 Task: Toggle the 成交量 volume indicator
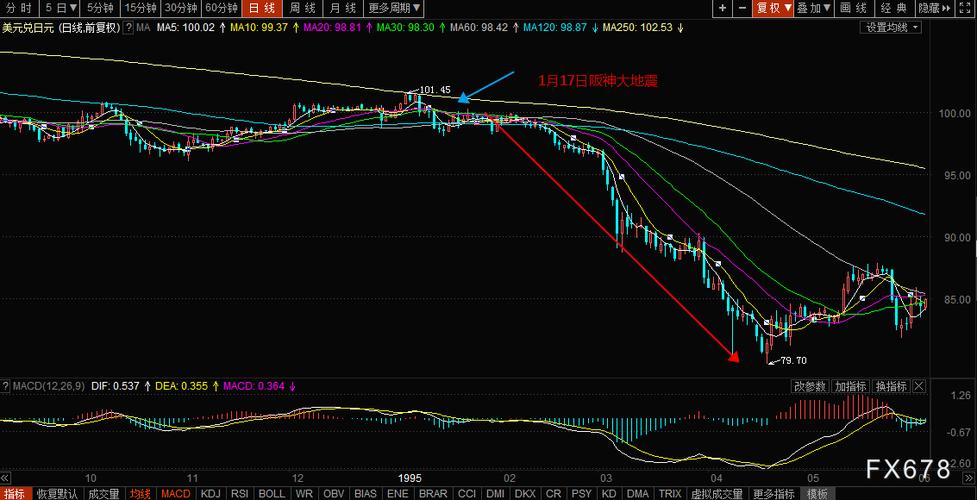click(x=104, y=493)
